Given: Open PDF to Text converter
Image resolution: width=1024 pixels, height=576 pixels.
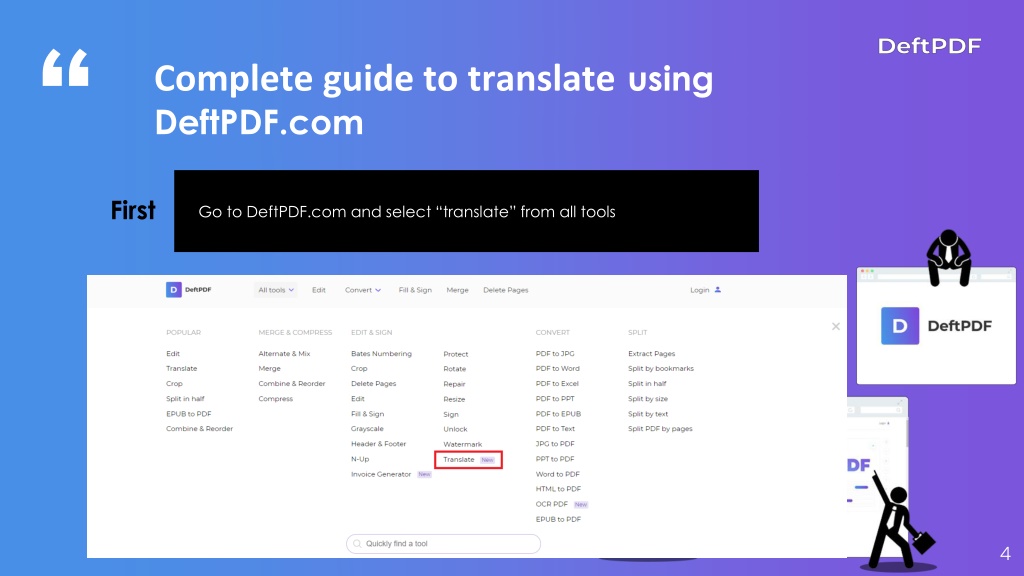Looking at the screenshot, I should [x=555, y=428].
